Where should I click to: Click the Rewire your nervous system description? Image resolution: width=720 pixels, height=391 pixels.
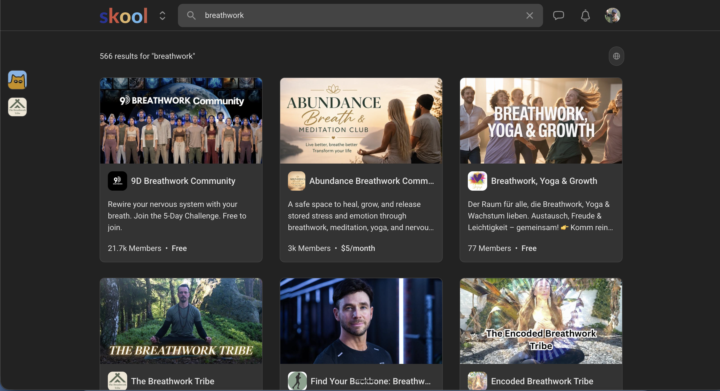pos(177,216)
